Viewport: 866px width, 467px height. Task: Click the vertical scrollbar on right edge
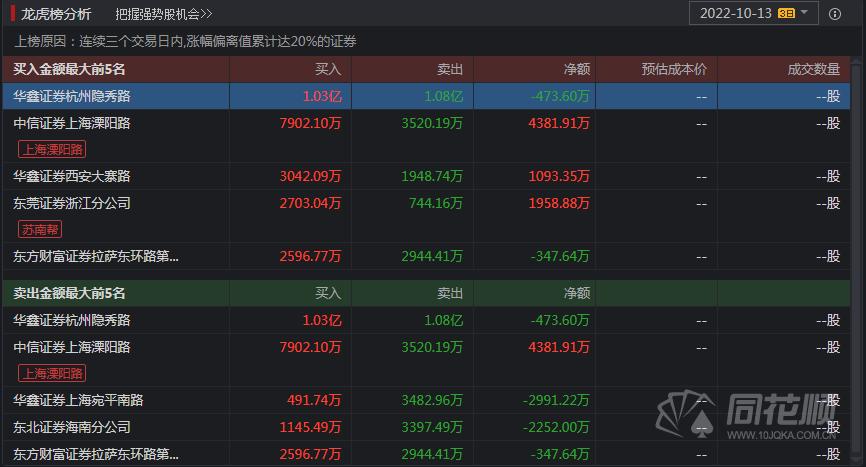[x=858, y=259]
